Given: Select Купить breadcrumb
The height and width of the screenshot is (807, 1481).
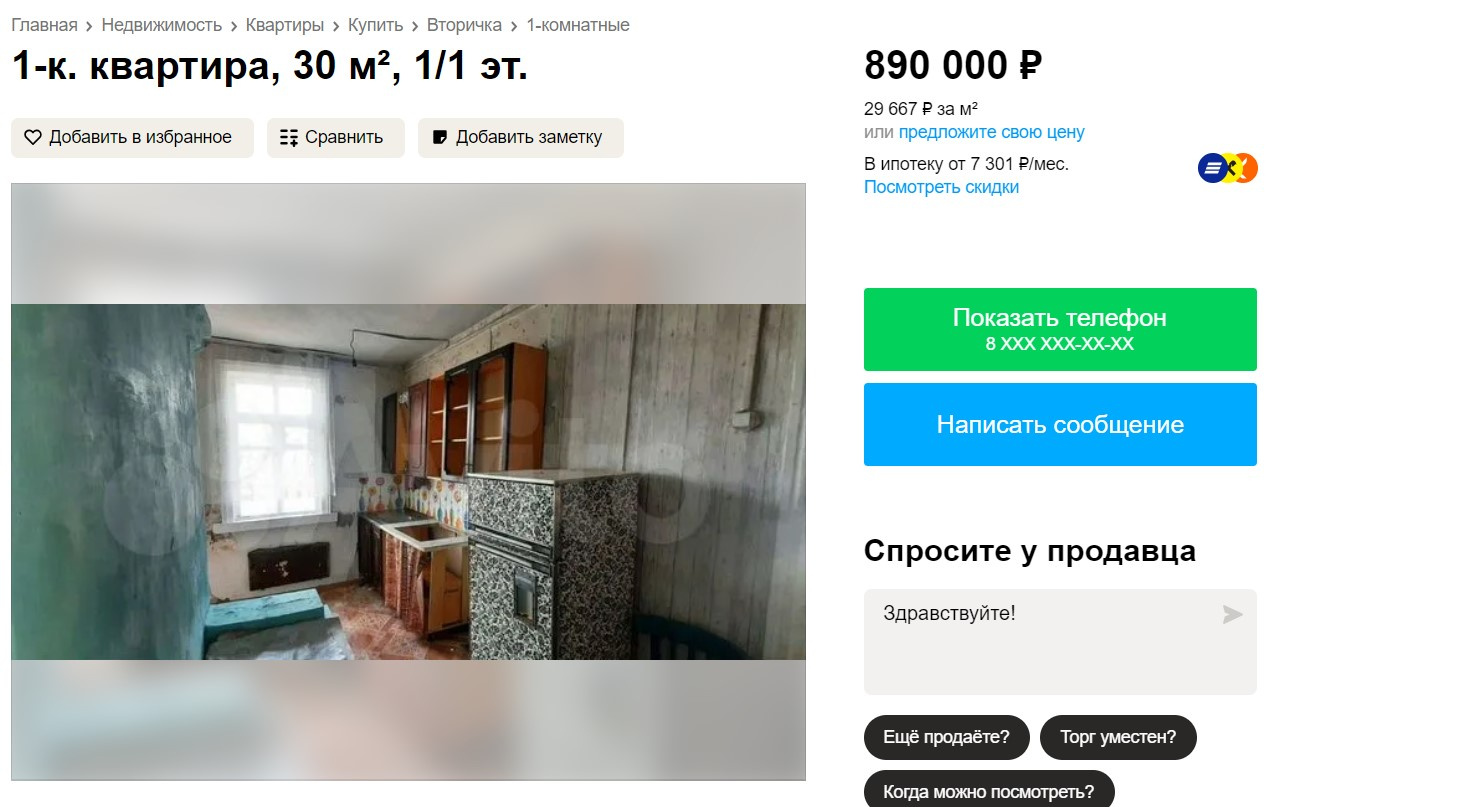Looking at the screenshot, I should point(375,25).
